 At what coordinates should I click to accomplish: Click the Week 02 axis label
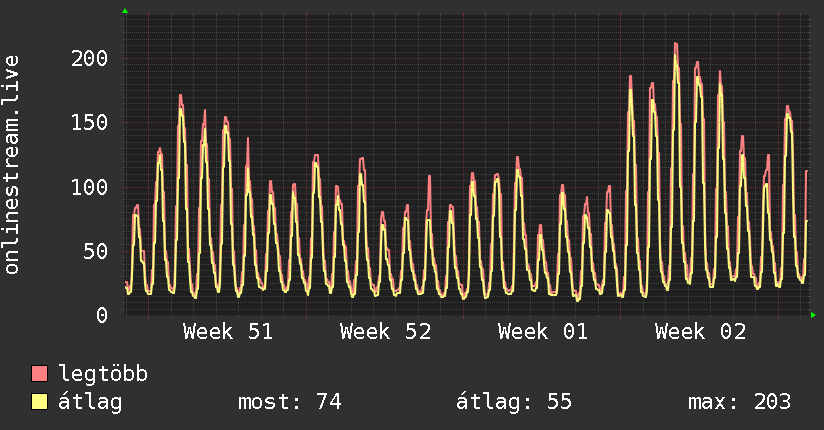tap(701, 332)
